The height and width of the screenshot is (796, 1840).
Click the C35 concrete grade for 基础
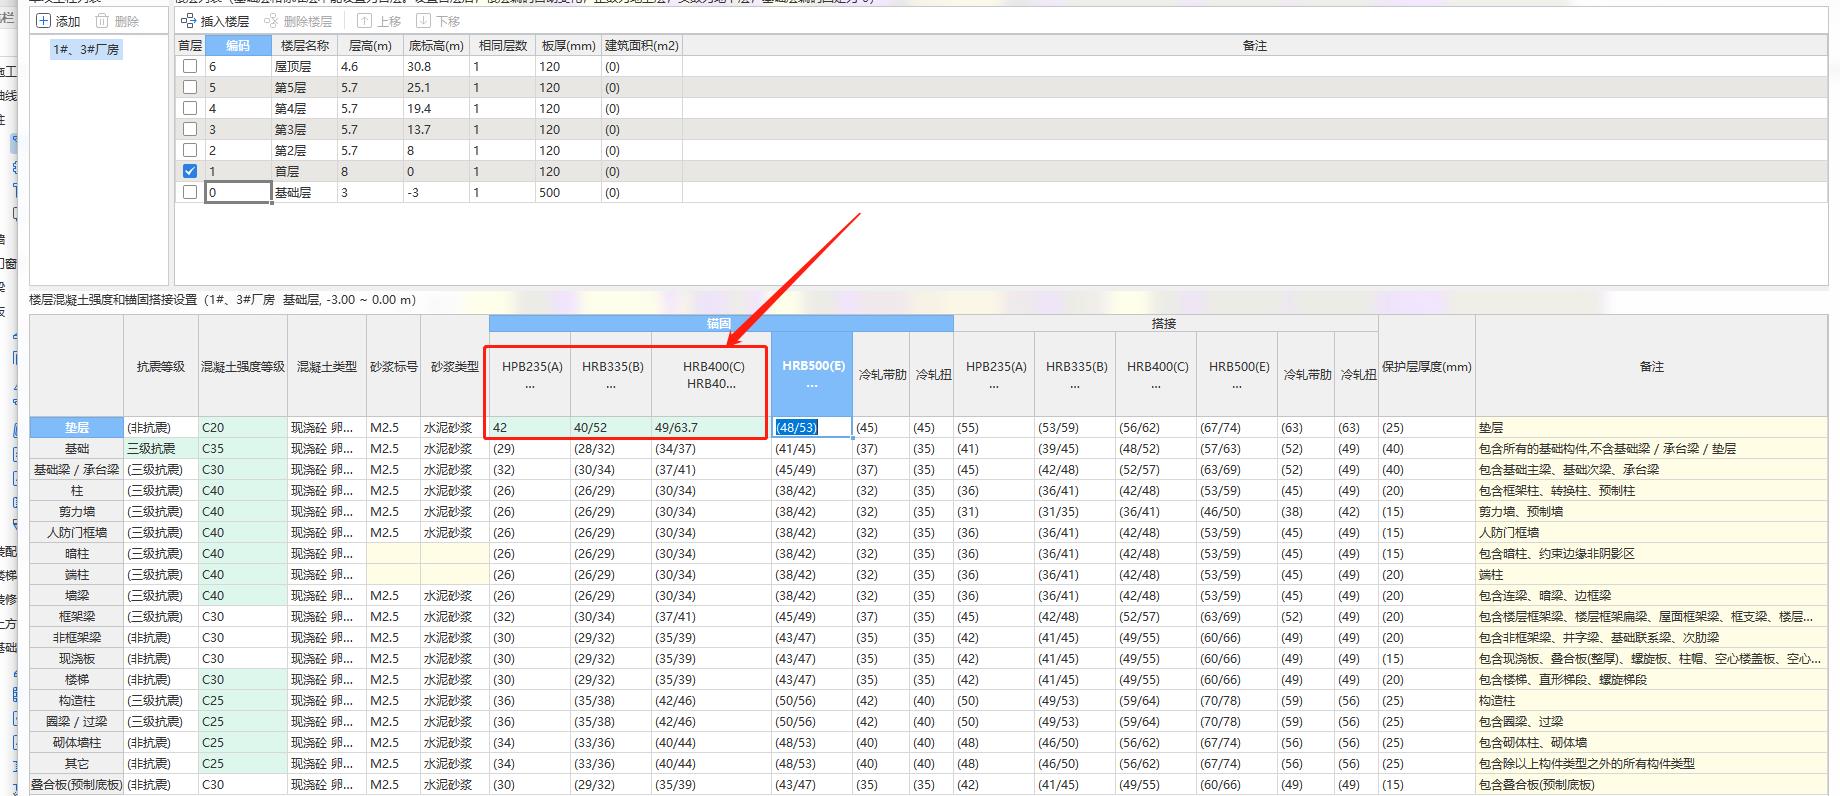243,448
